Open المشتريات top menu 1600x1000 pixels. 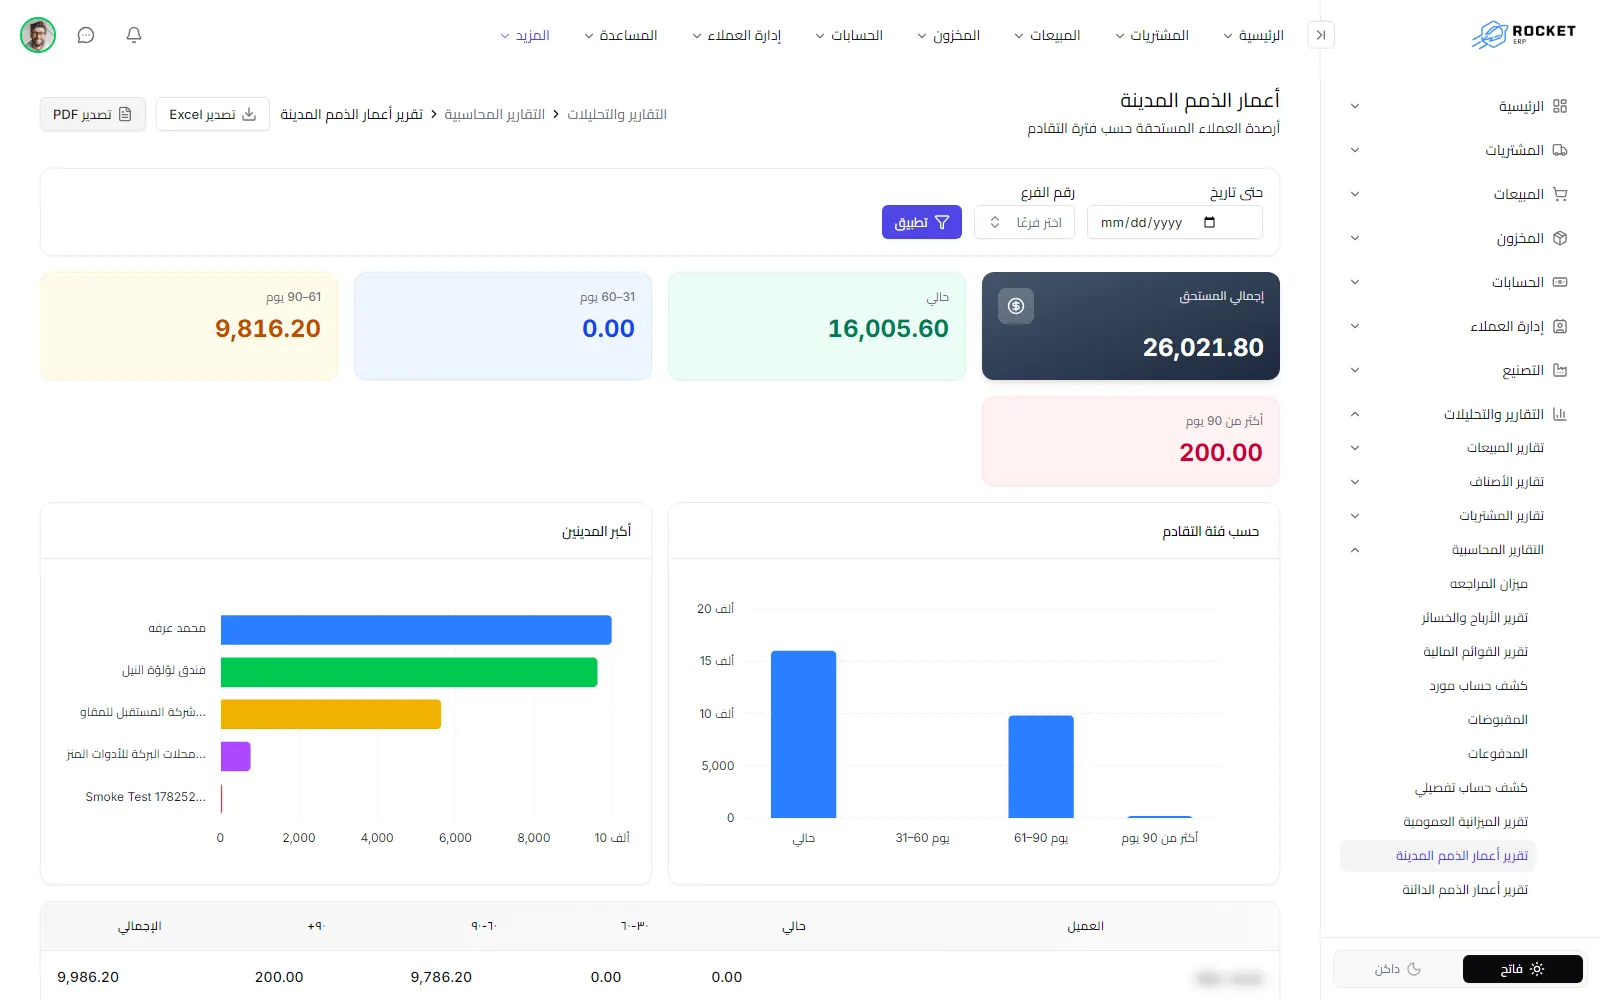coord(1152,35)
